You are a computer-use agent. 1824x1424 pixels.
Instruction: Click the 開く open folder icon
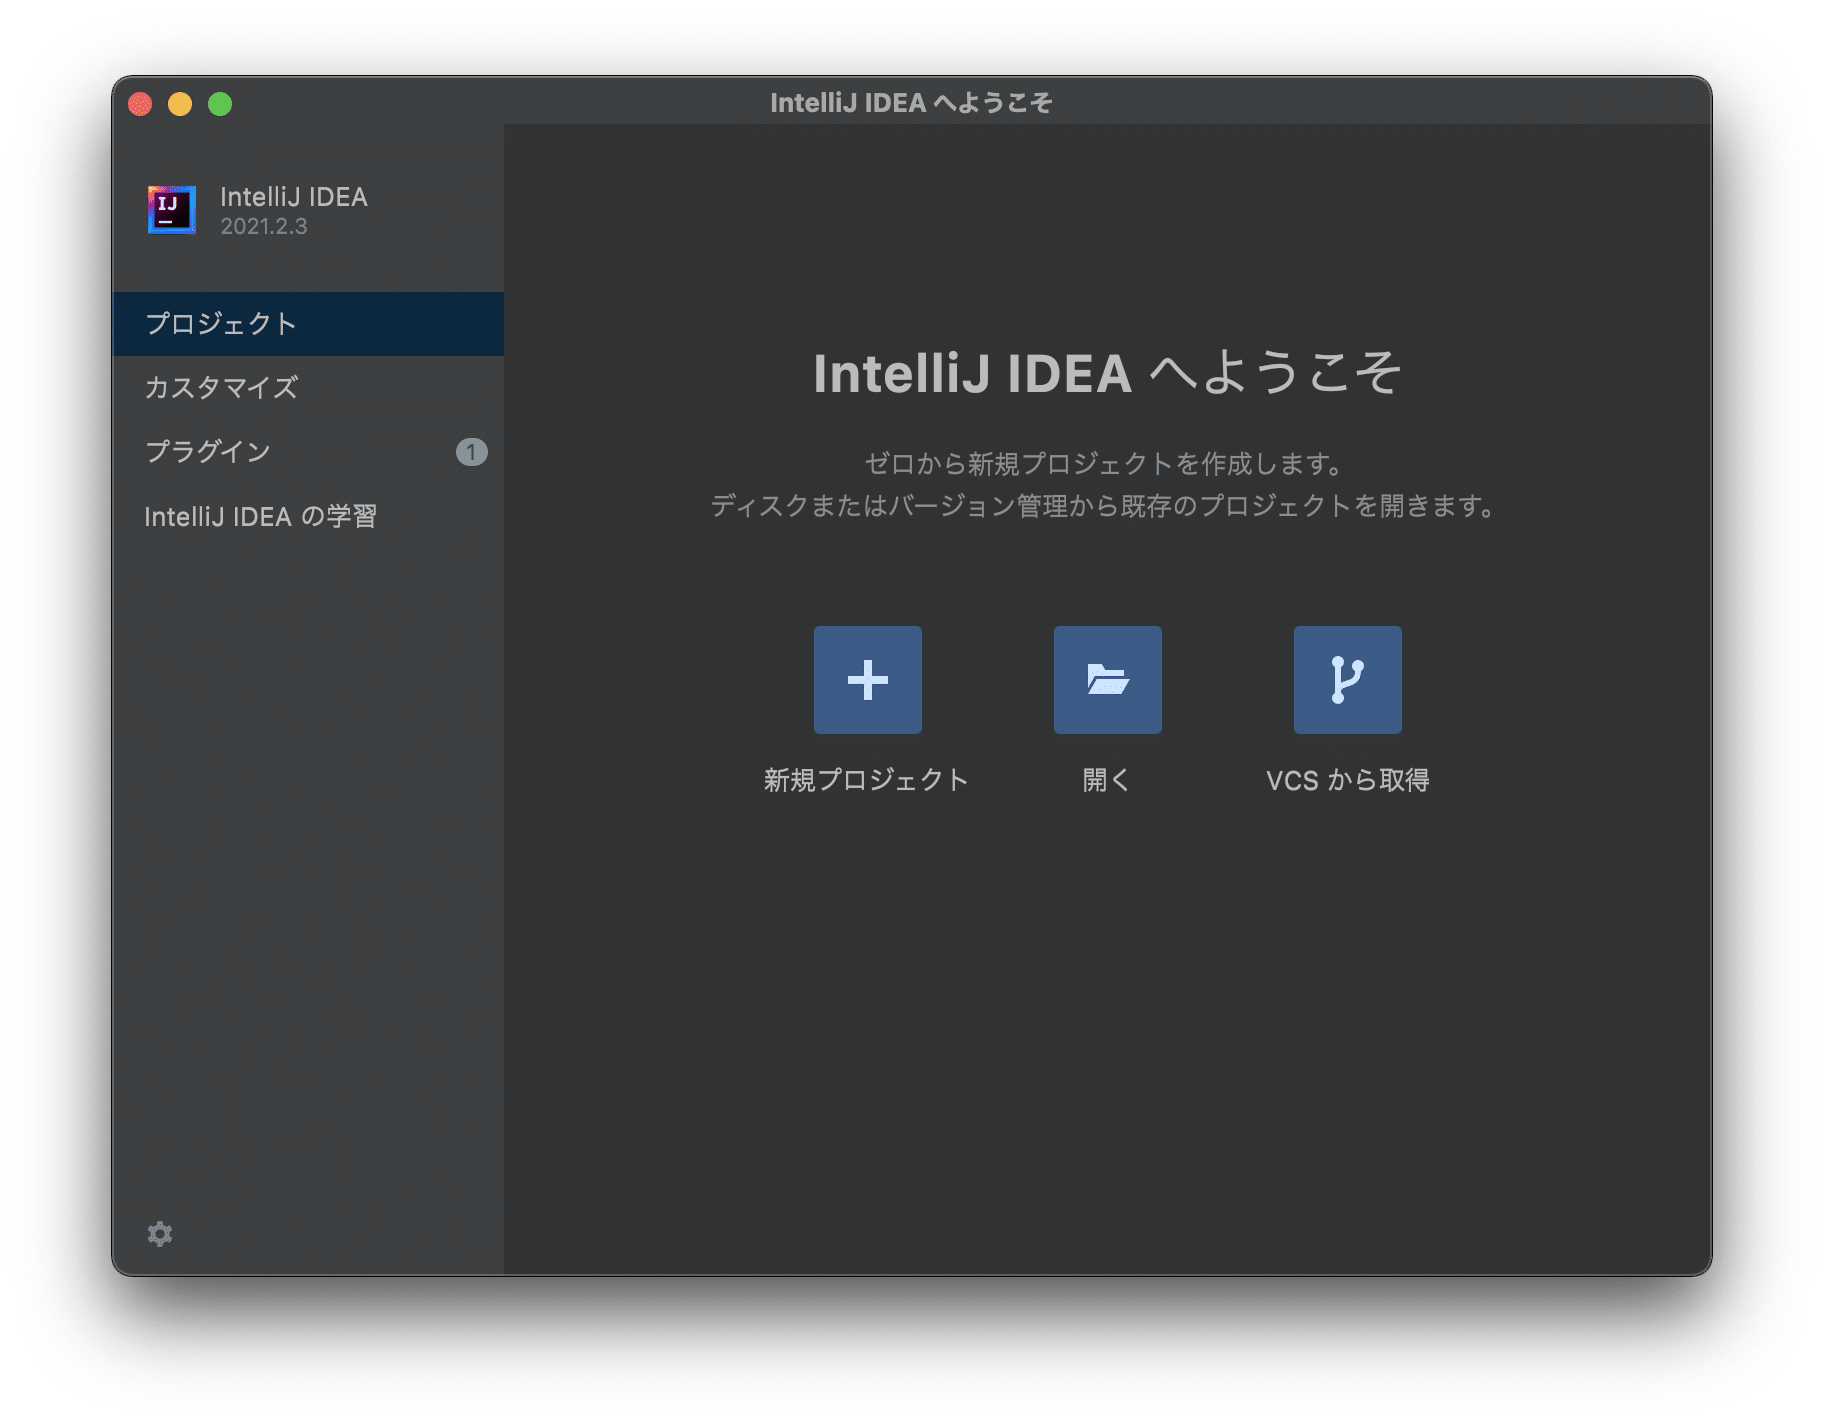[x=1107, y=680]
